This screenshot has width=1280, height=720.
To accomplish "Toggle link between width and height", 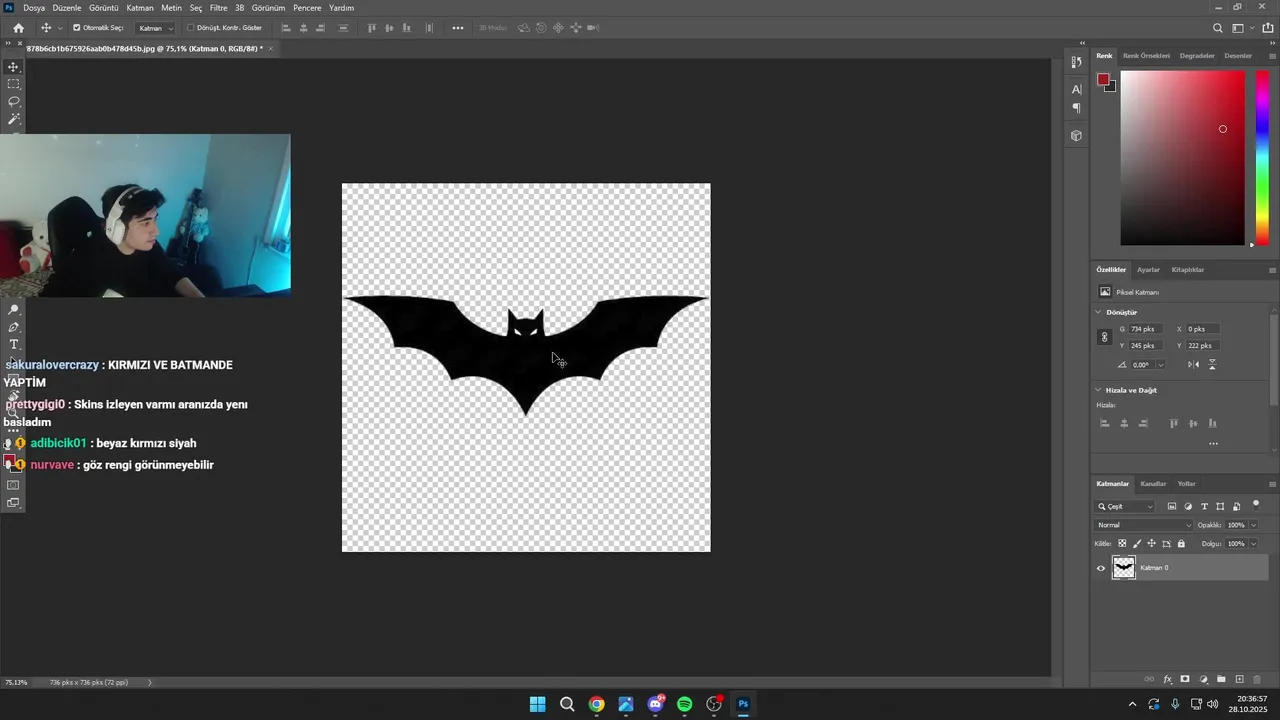I will point(1105,337).
